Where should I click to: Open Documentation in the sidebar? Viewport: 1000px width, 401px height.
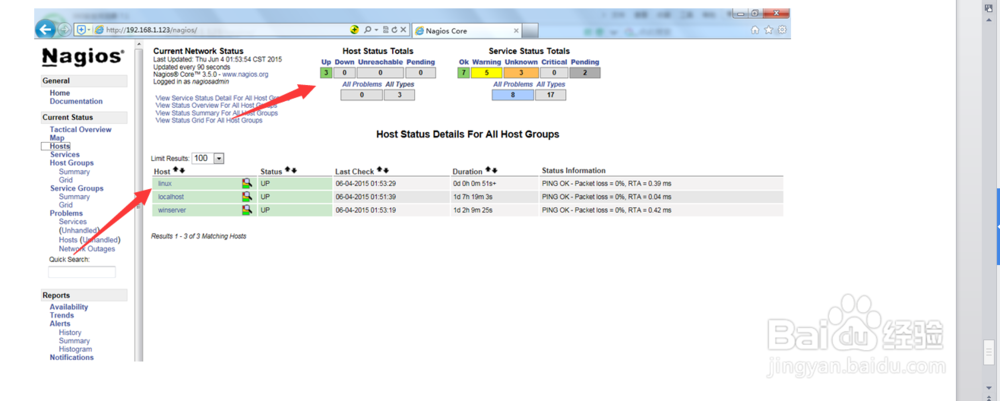pos(76,101)
